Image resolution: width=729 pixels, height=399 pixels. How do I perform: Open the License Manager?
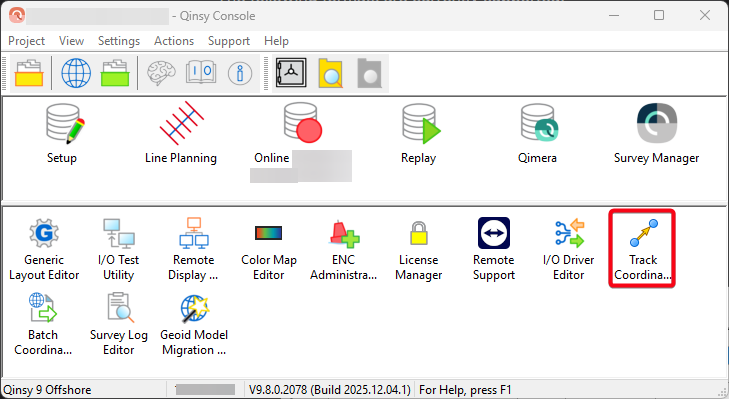pyautogui.click(x=418, y=250)
